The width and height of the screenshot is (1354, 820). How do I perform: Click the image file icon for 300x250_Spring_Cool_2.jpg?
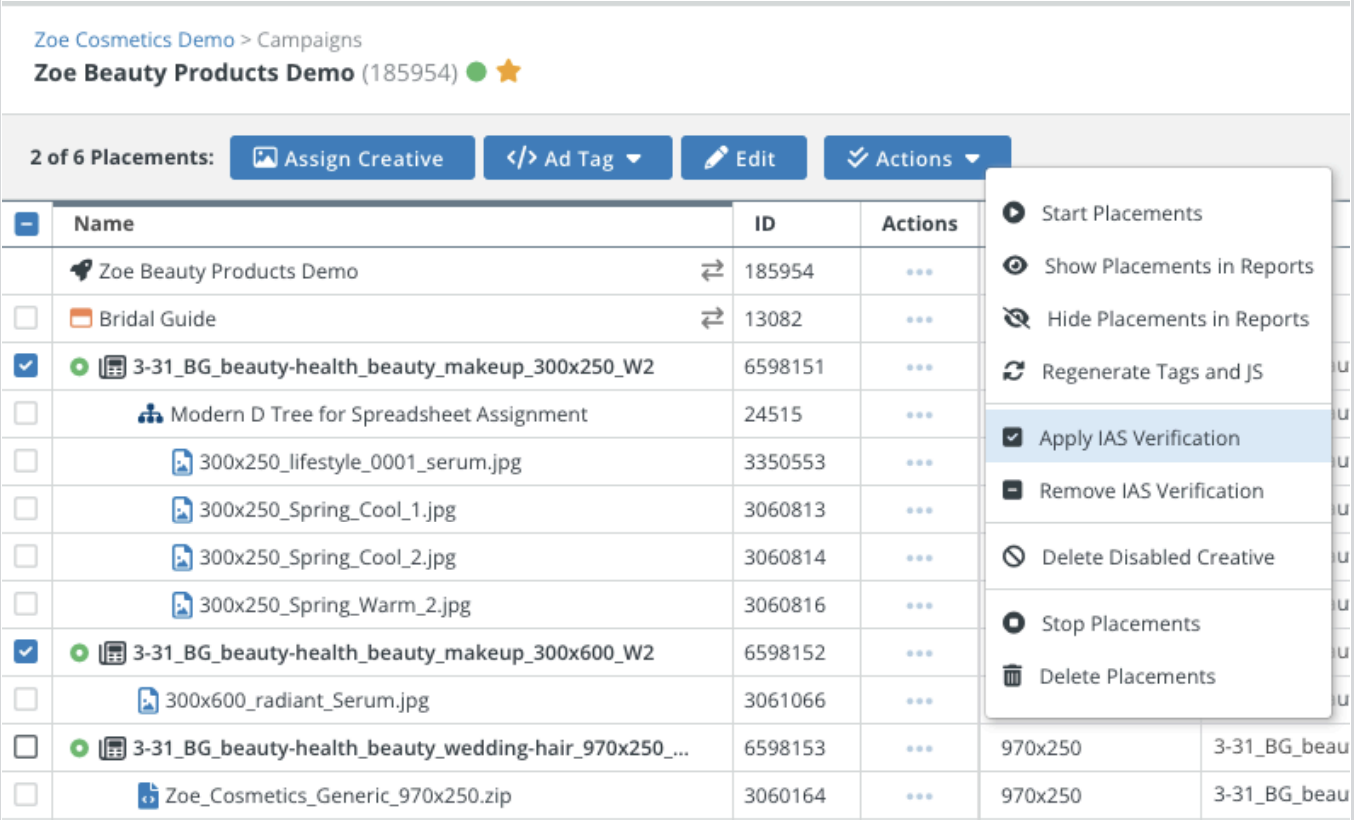click(182, 557)
